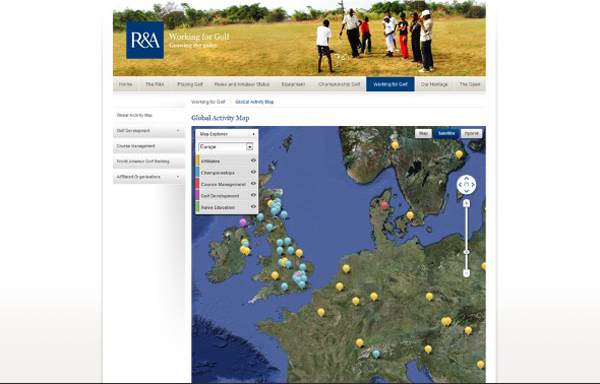Click the blue pin in southern France
The height and width of the screenshot is (384, 600).
[x=376, y=354]
